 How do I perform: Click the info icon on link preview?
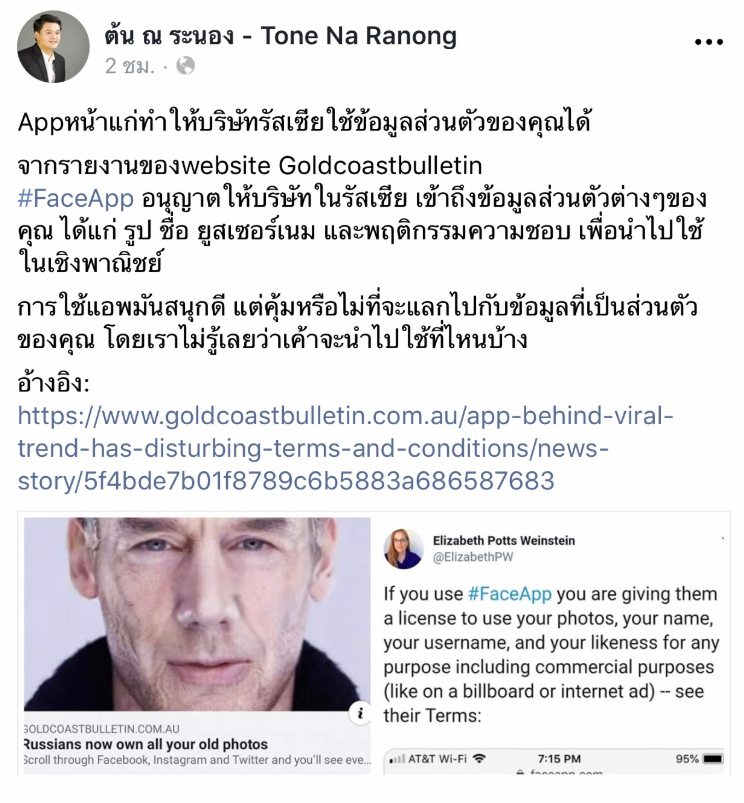(360, 713)
